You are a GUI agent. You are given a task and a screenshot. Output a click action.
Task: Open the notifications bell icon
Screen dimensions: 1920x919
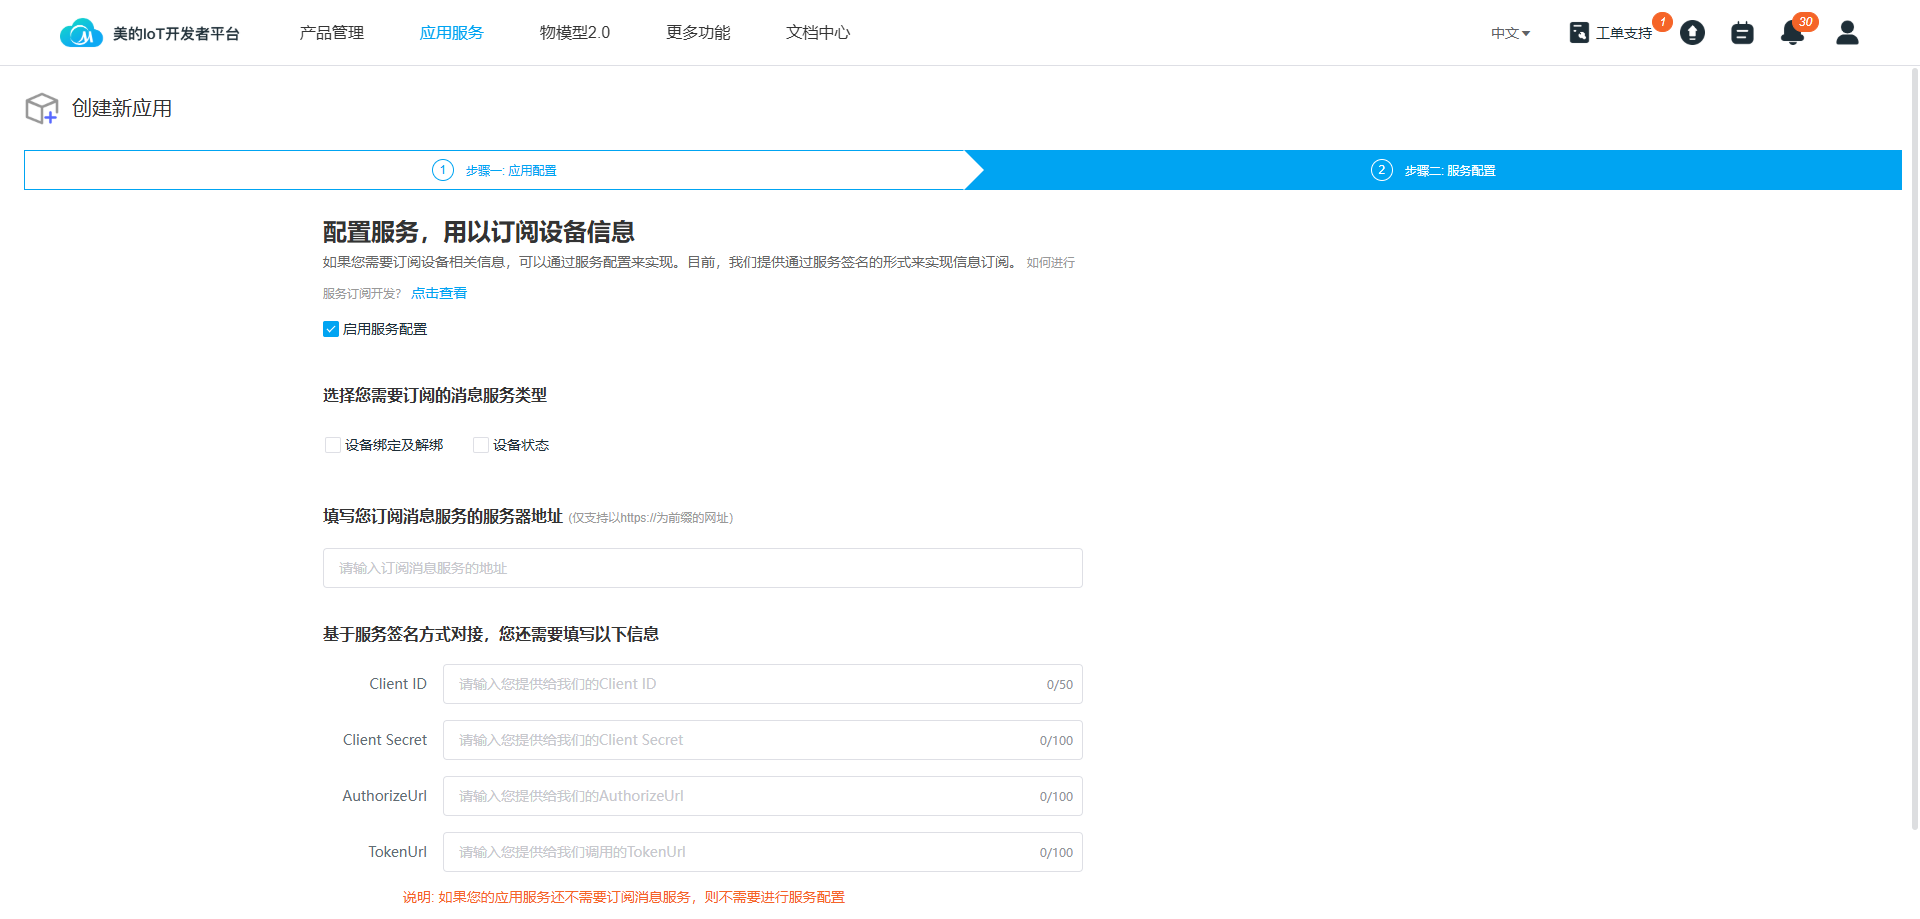click(1792, 33)
